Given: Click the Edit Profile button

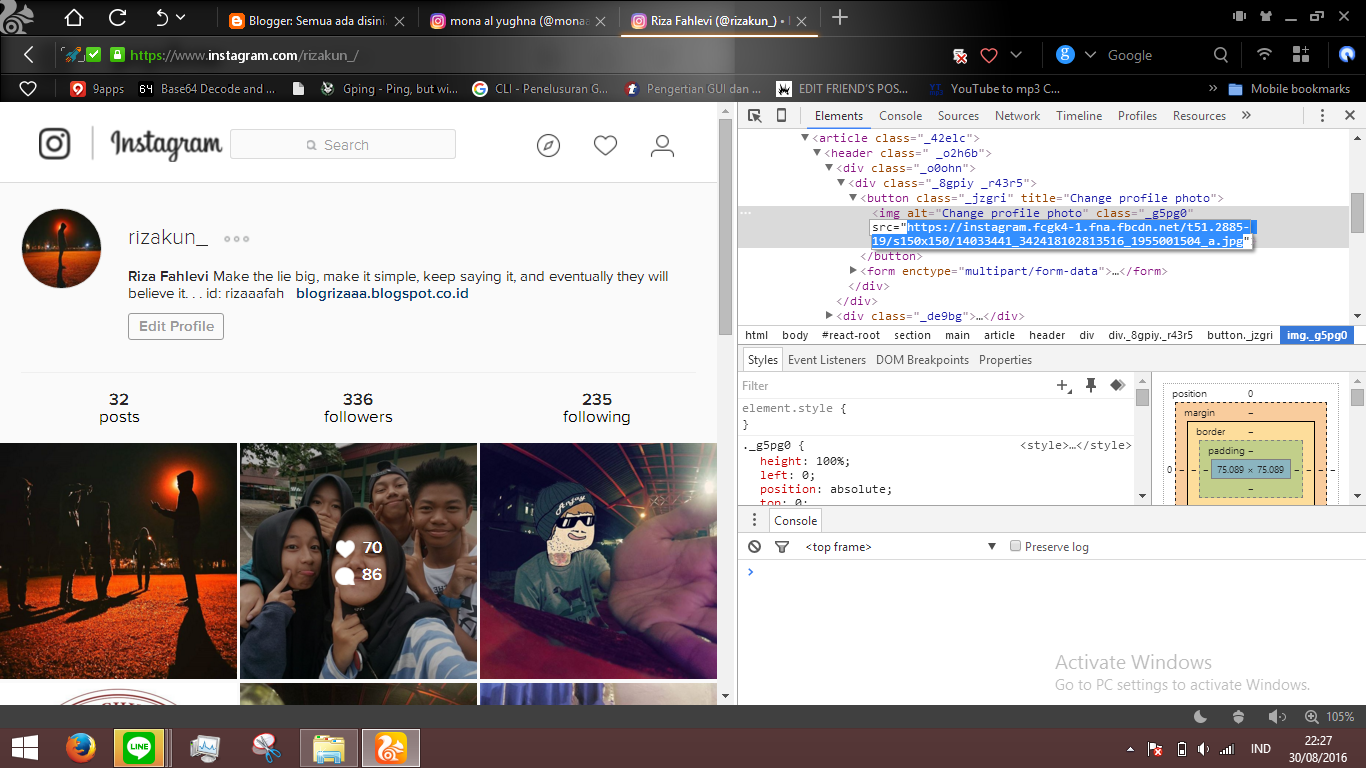Looking at the screenshot, I should point(176,326).
